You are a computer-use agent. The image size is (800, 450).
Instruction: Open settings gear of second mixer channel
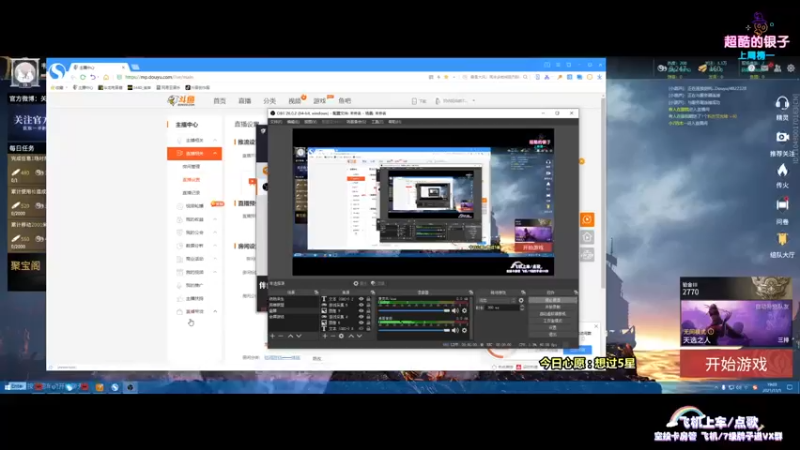[464, 331]
